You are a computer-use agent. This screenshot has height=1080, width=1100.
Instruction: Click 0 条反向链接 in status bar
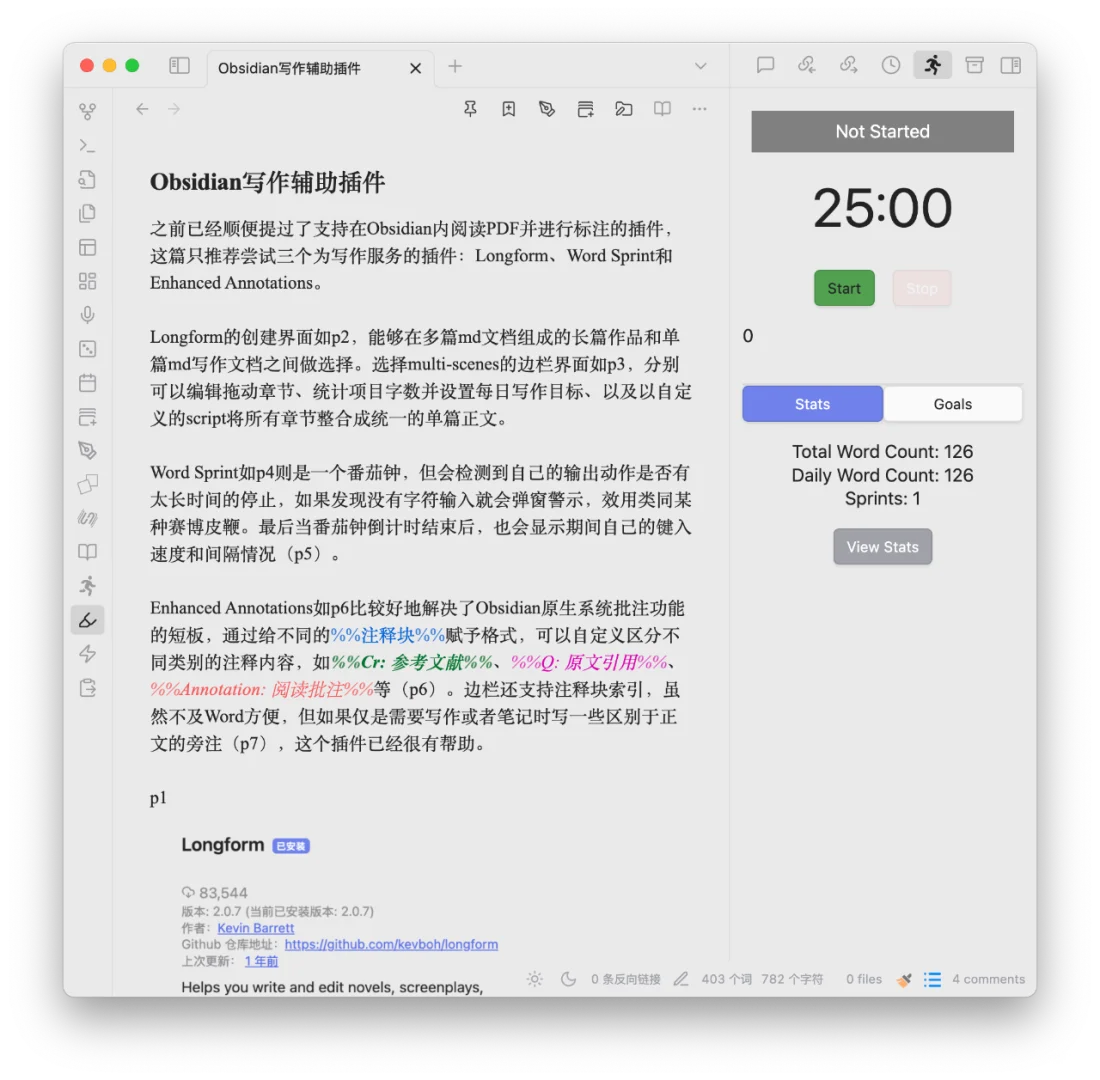pyautogui.click(x=626, y=979)
